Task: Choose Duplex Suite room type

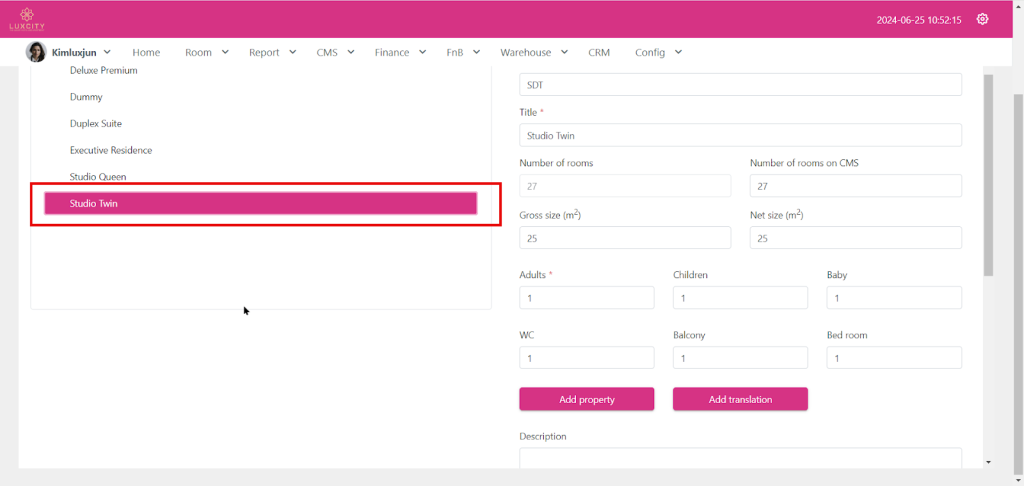Action: click(96, 124)
